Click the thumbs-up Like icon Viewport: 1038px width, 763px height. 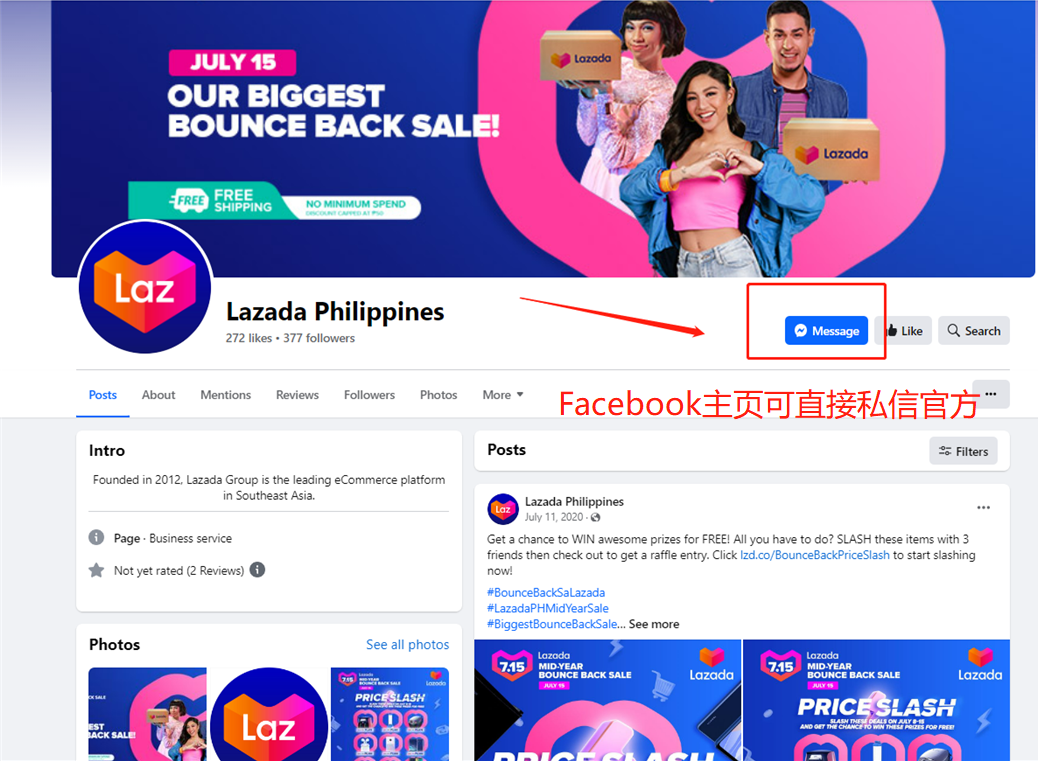tap(892, 331)
